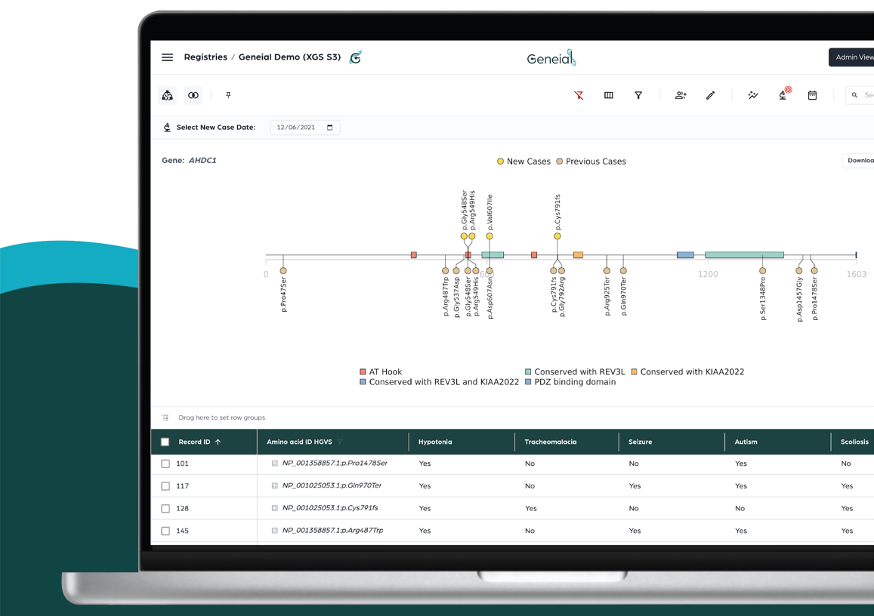Select the triangle shapes view icon
This screenshot has width=874, height=616.
point(167,95)
